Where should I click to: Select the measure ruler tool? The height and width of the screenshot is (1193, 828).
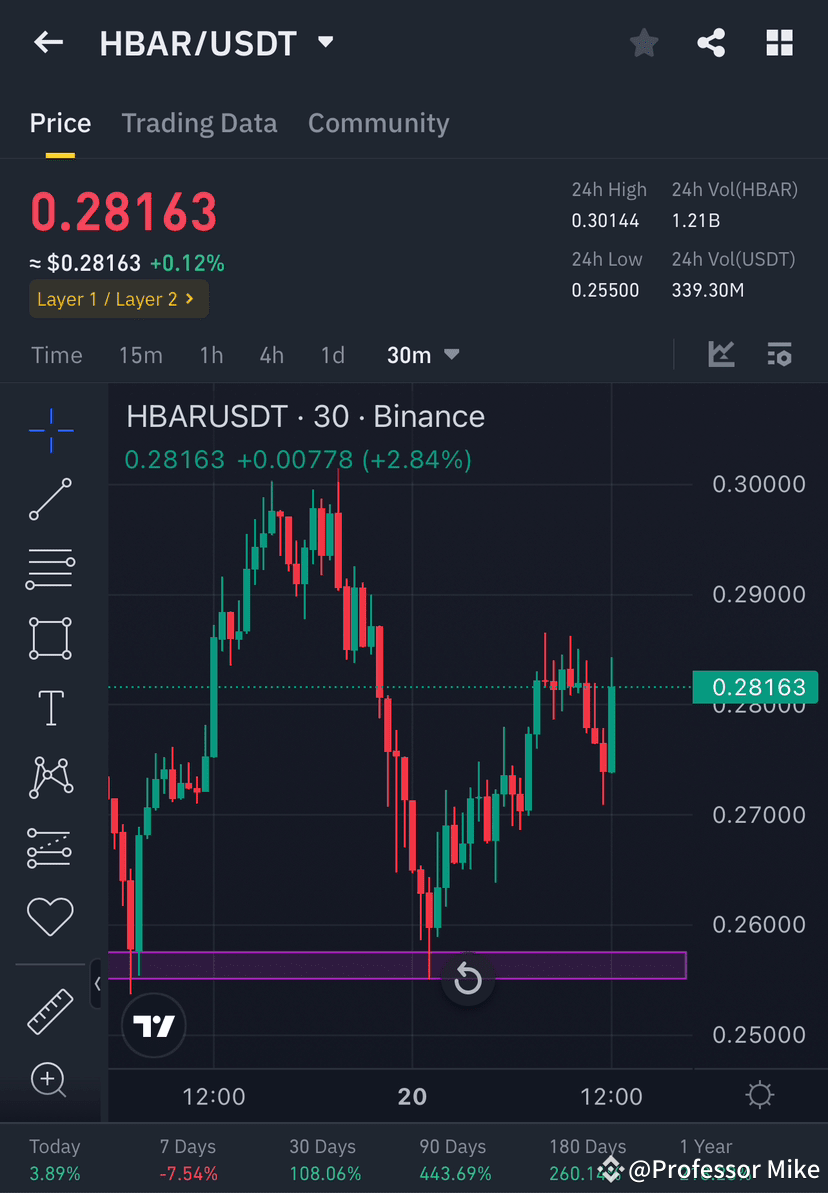50,1011
